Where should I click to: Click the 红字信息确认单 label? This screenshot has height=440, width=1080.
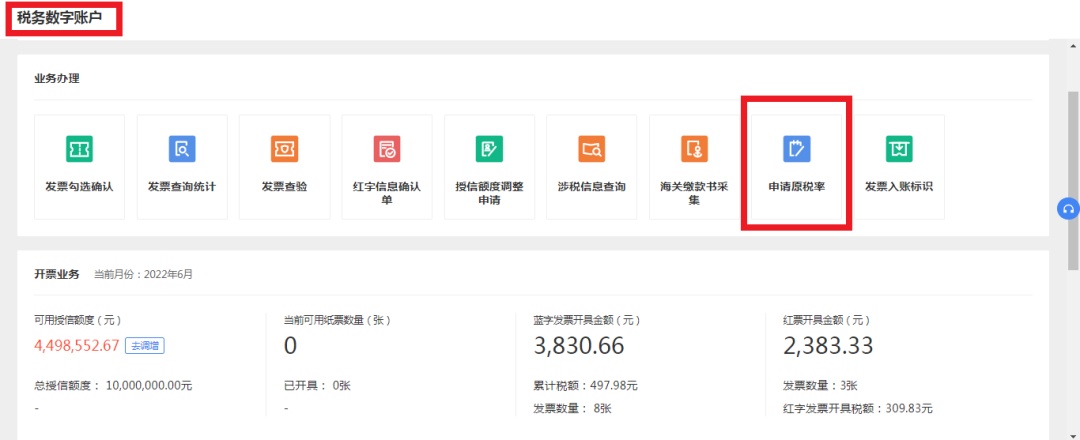(387, 193)
